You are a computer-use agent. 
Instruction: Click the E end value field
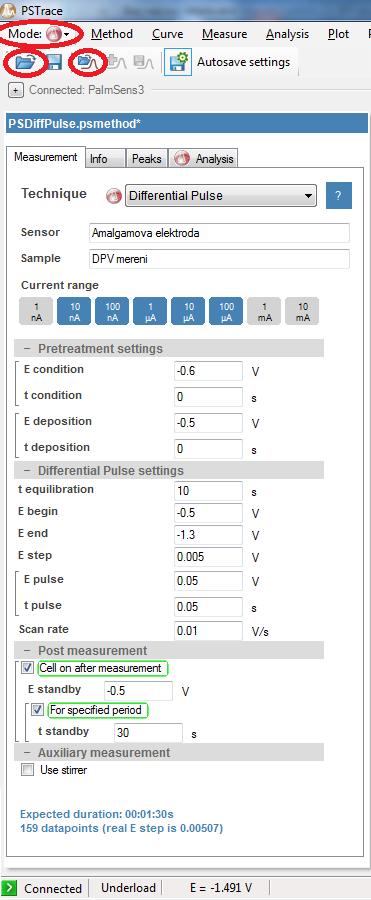208,535
